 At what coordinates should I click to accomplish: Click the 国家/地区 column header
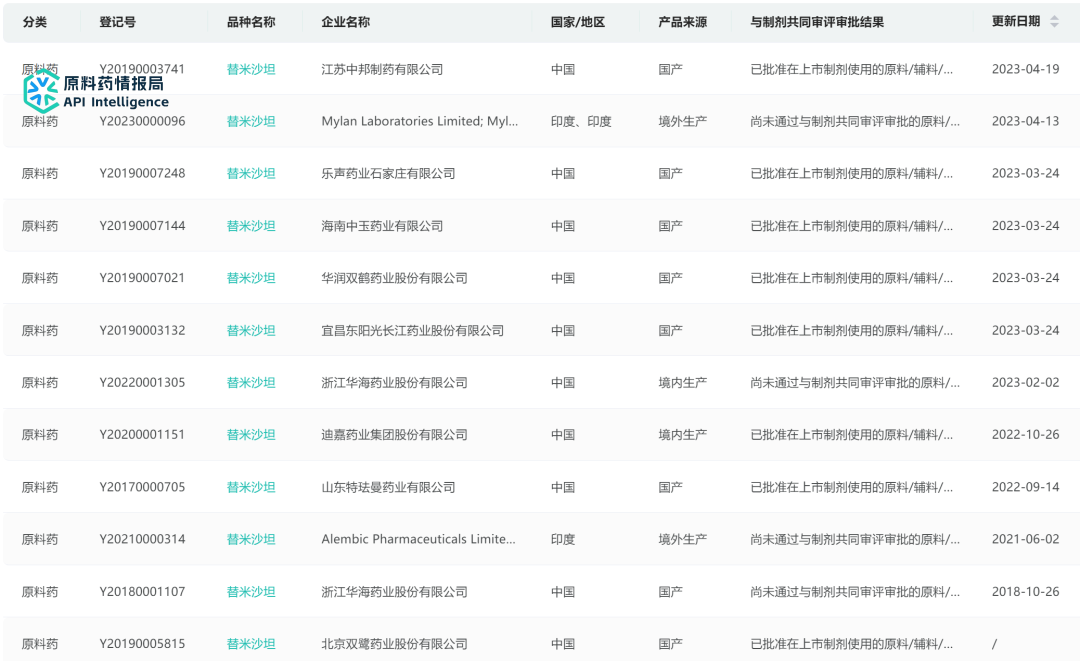click(x=577, y=22)
